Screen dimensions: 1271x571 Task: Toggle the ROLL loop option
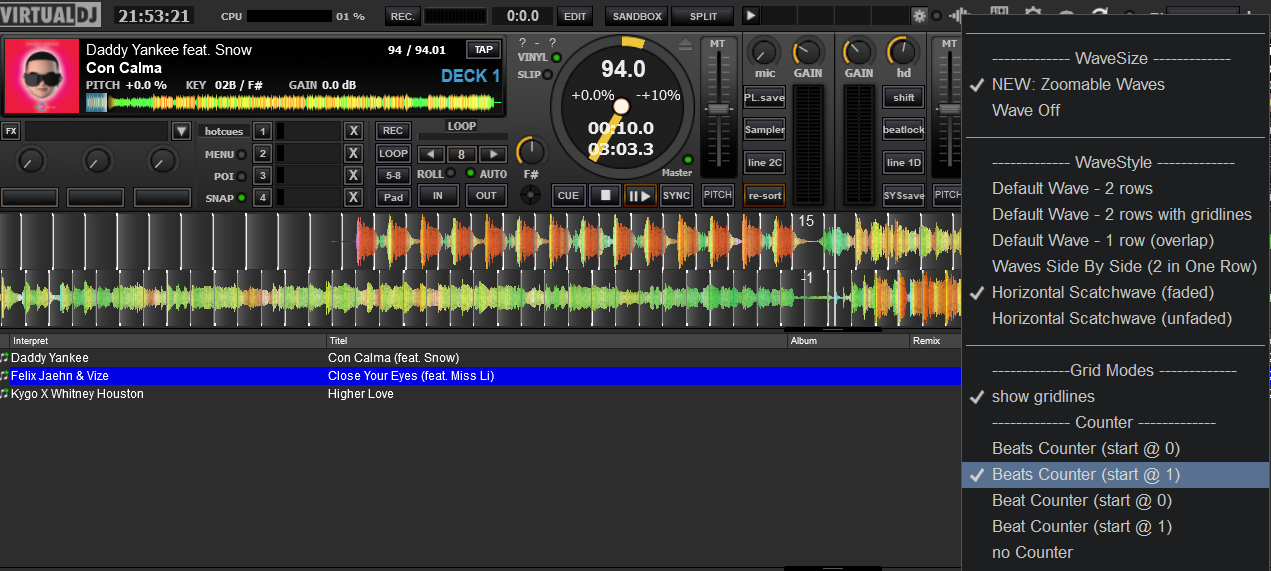coord(452,174)
